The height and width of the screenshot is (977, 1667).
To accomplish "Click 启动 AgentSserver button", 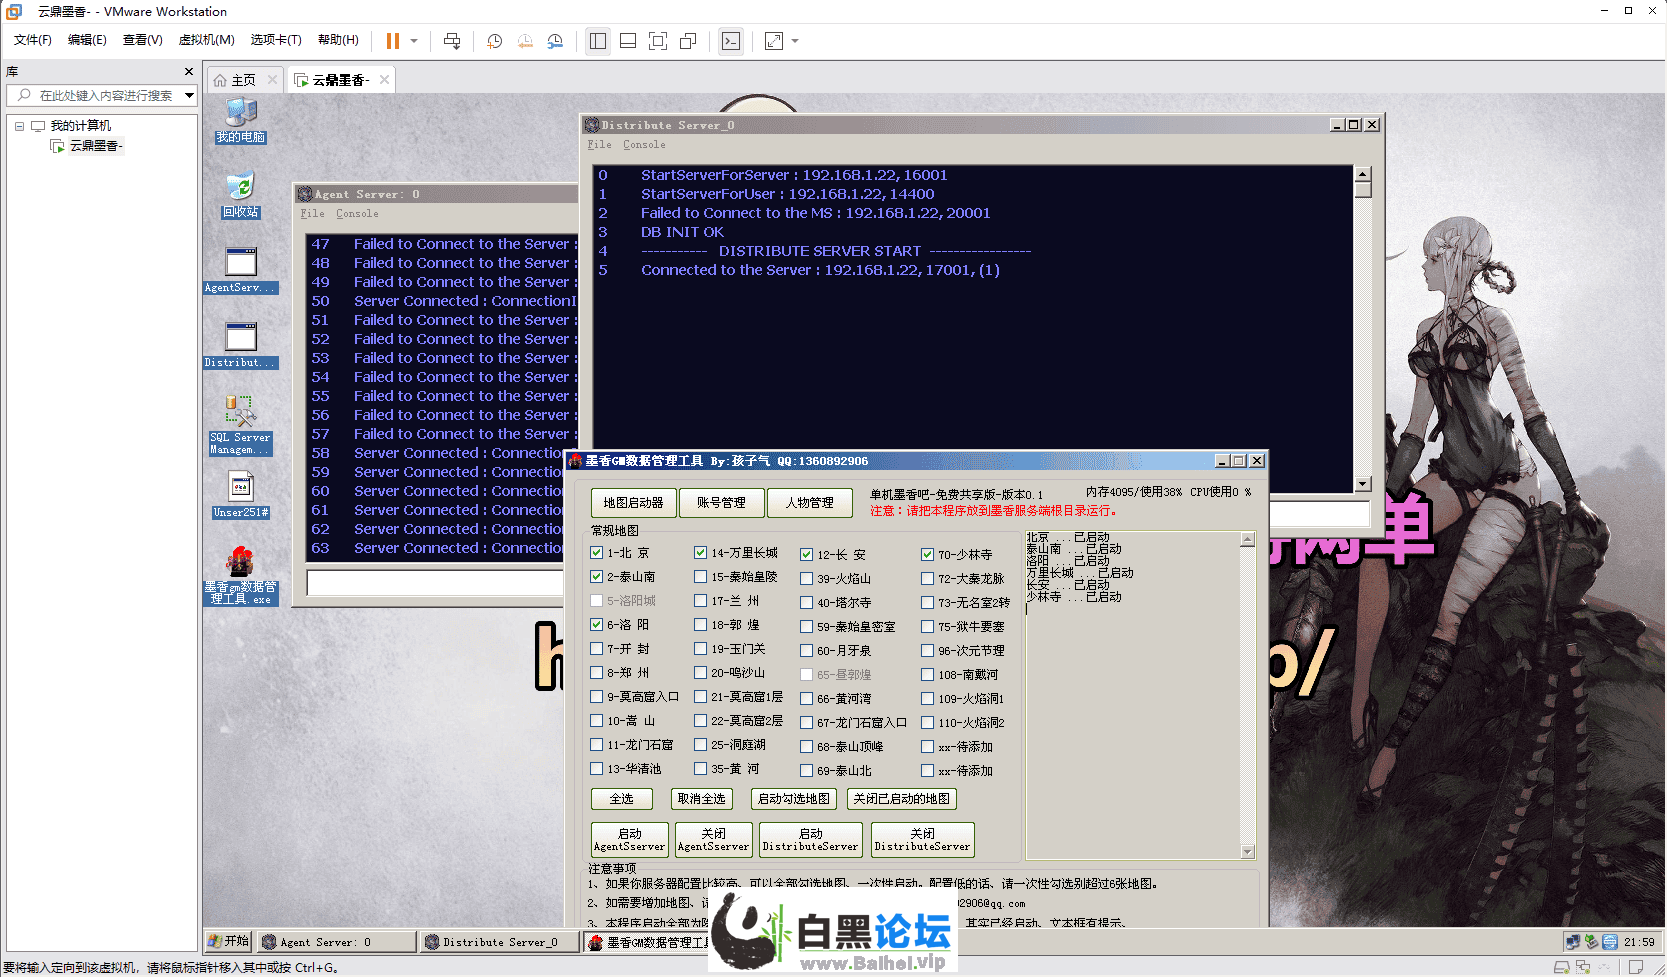I will coord(630,840).
